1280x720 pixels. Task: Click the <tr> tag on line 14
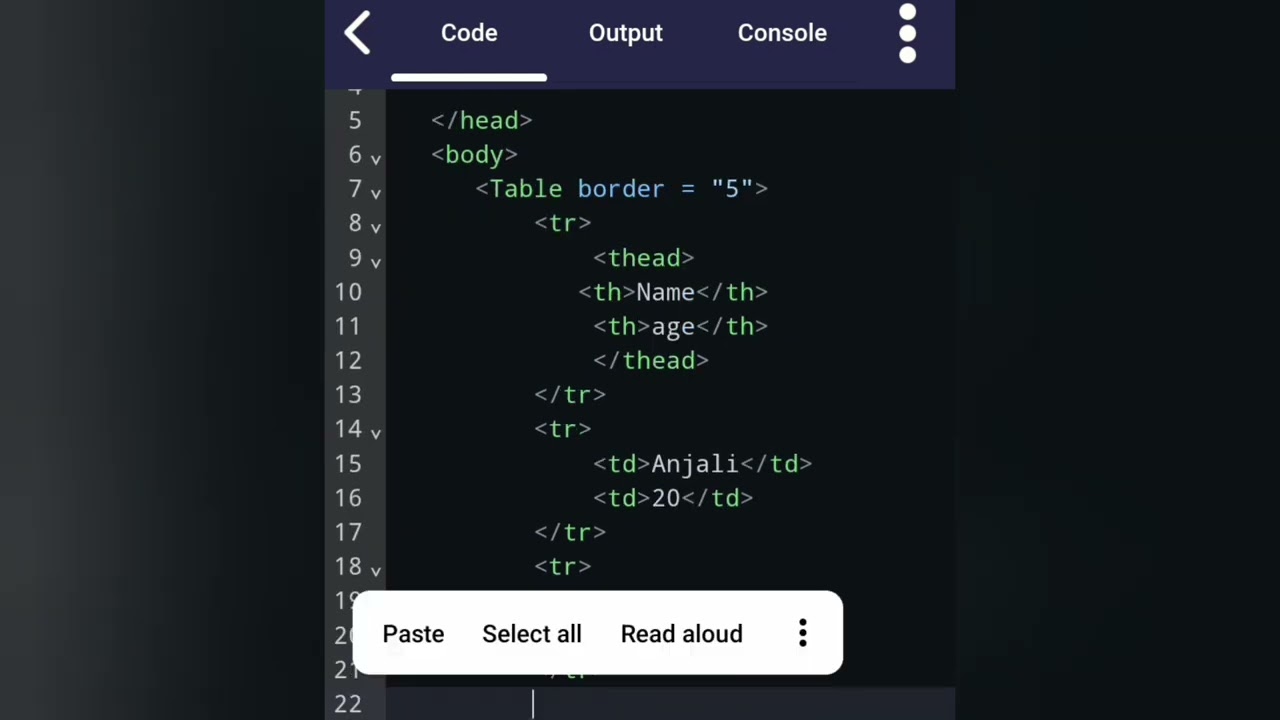[563, 429]
